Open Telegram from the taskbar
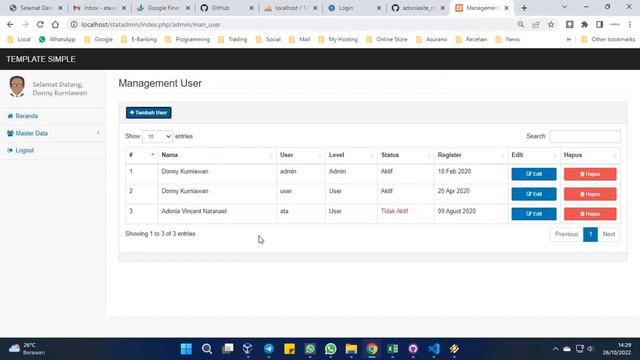 tap(269, 349)
